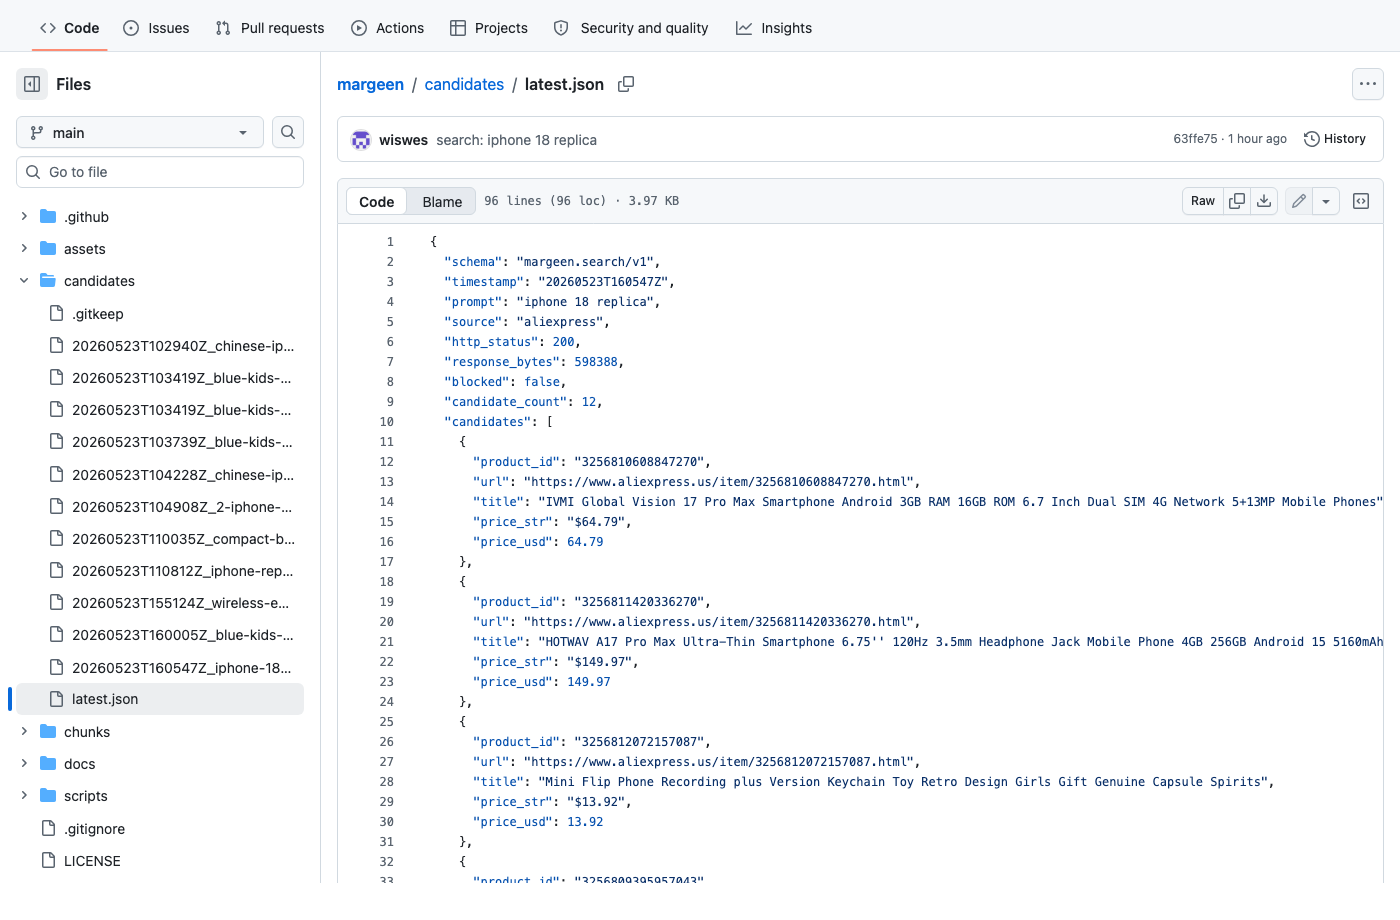Click the "candidate_count": 12 line

(x=523, y=402)
